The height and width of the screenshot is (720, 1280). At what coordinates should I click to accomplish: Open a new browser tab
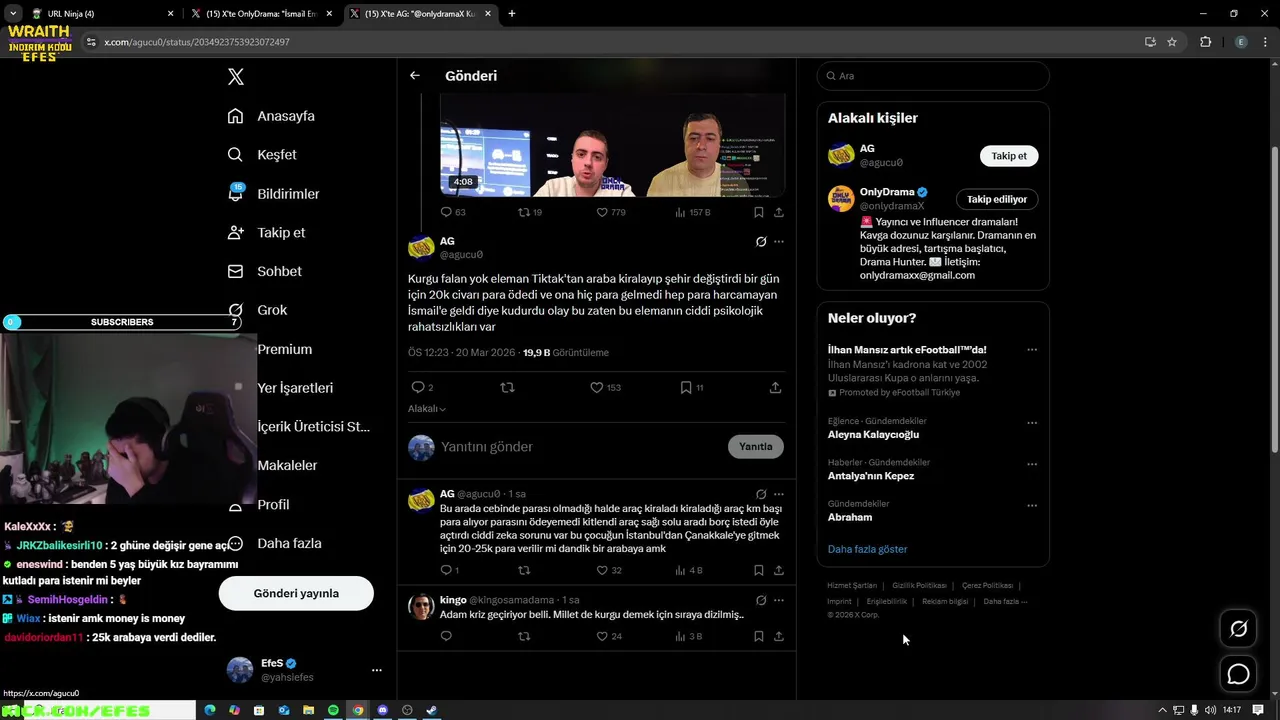coord(512,14)
